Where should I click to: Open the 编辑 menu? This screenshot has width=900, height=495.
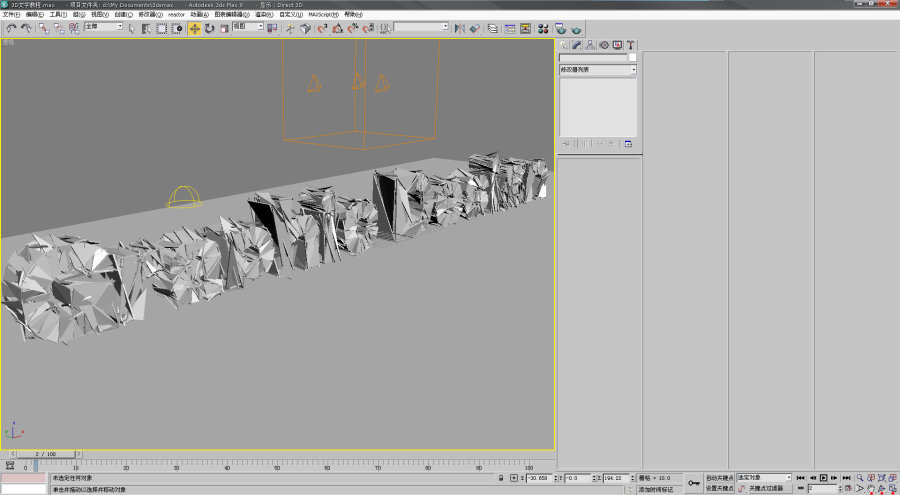coord(34,14)
